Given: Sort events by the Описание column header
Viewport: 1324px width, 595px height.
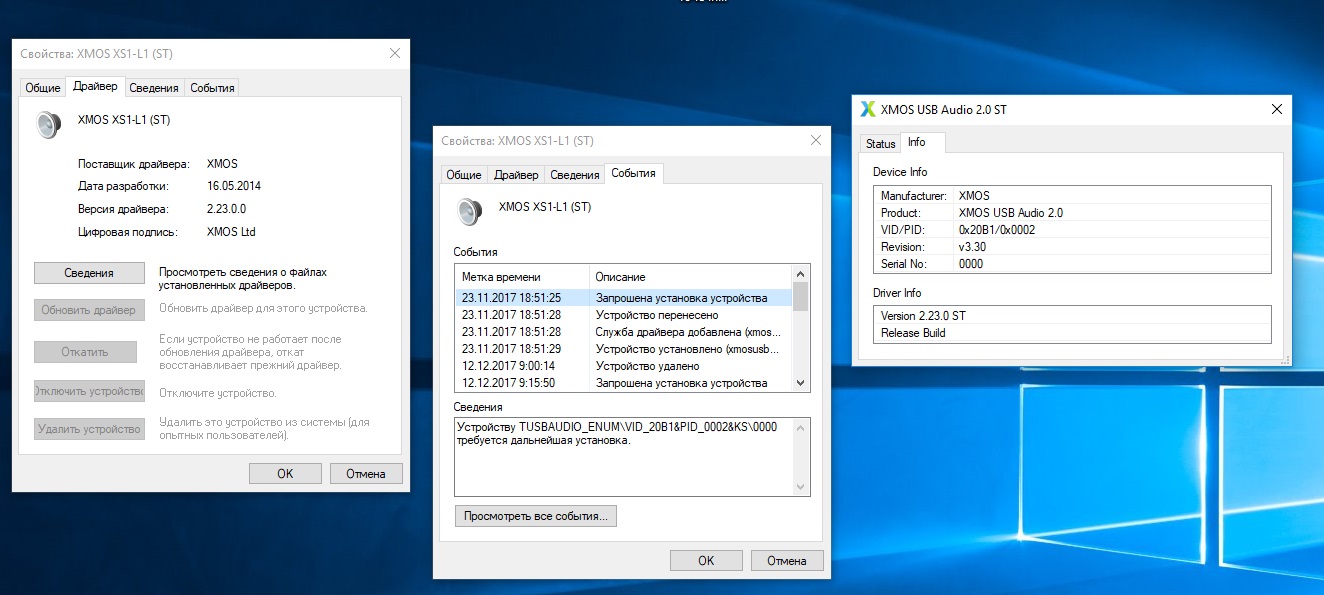Looking at the screenshot, I should coord(691,276).
